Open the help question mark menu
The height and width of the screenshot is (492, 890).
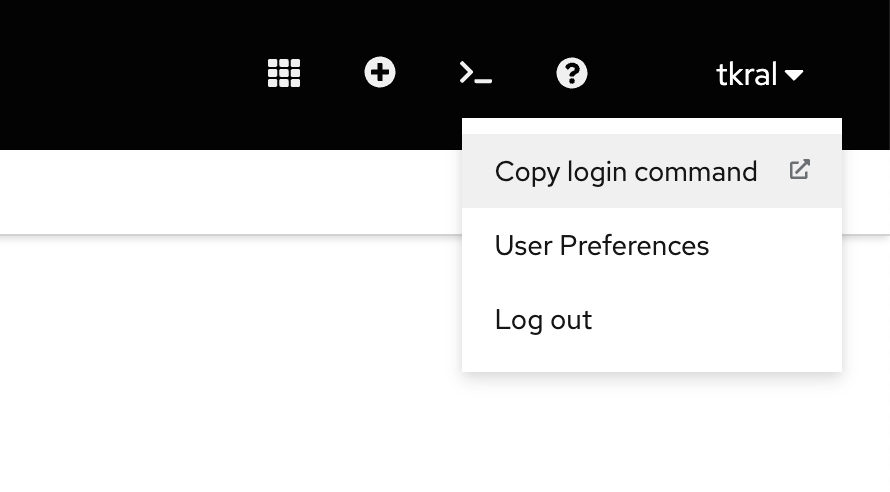(x=572, y=73)
